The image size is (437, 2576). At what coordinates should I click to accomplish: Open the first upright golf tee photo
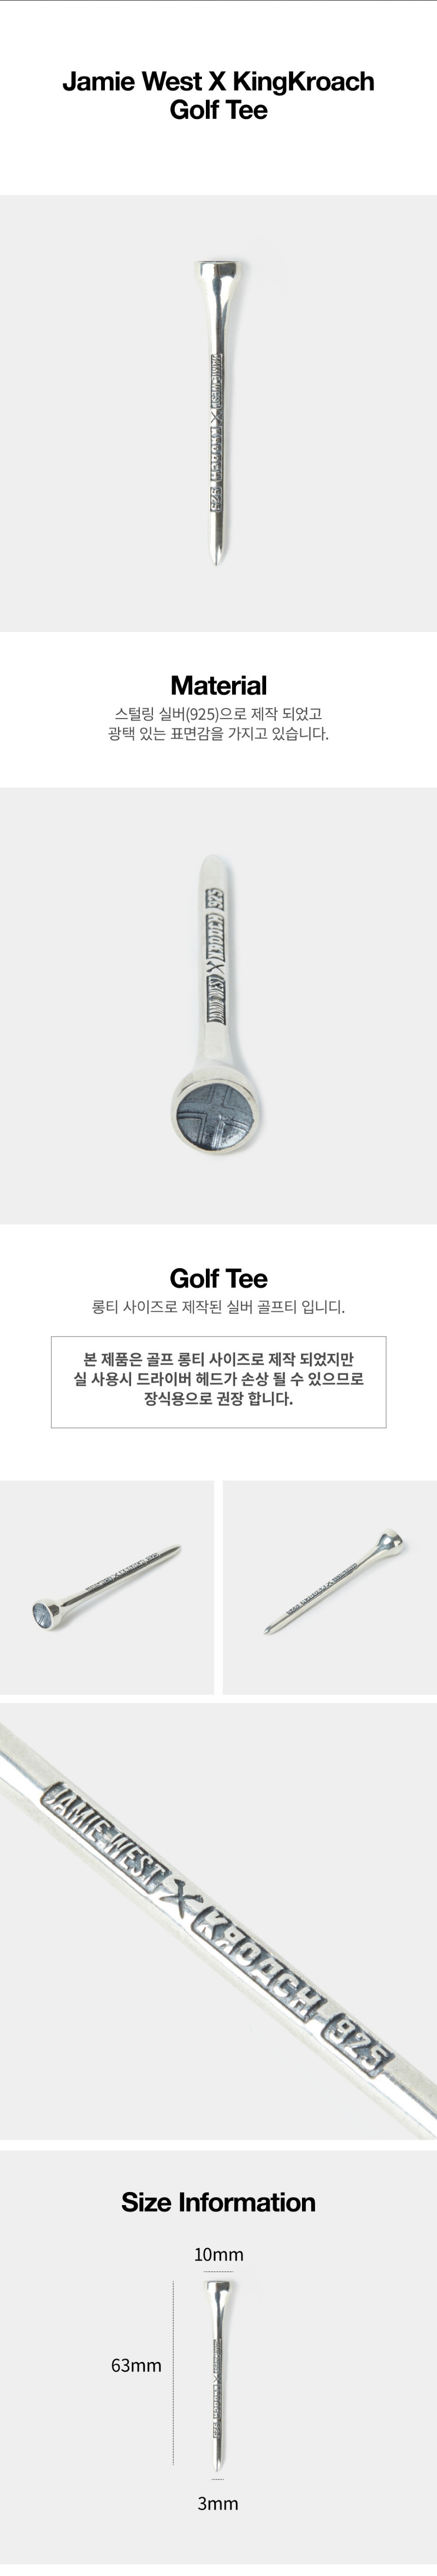218,412
